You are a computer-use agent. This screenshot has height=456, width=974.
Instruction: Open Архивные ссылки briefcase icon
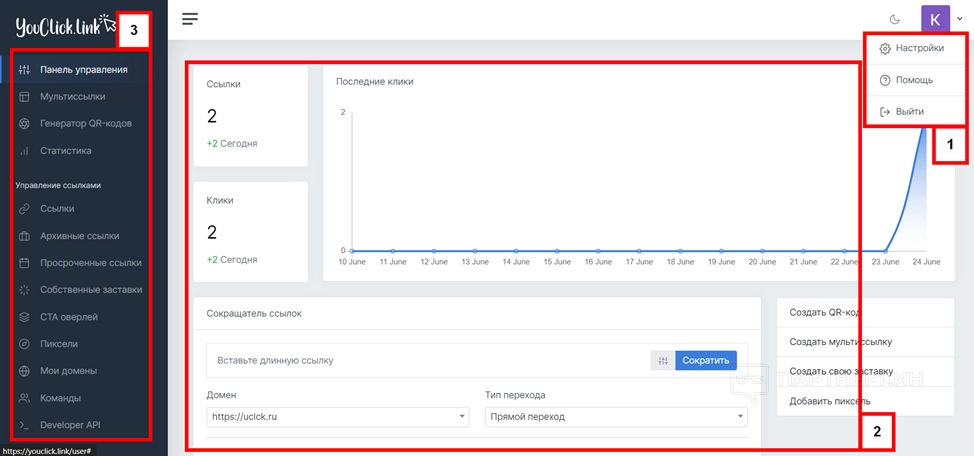point(24,236)
